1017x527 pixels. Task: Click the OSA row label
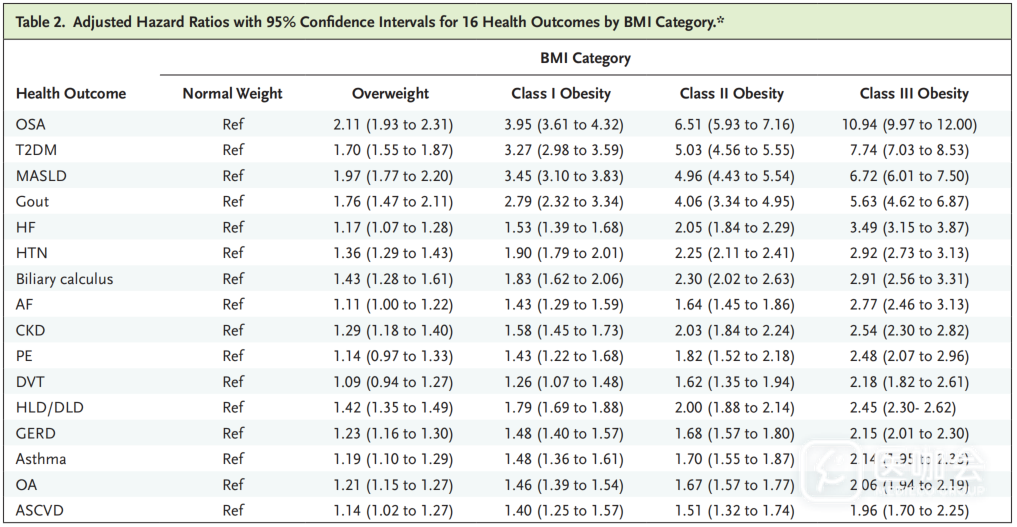click(x=31, y=124)
